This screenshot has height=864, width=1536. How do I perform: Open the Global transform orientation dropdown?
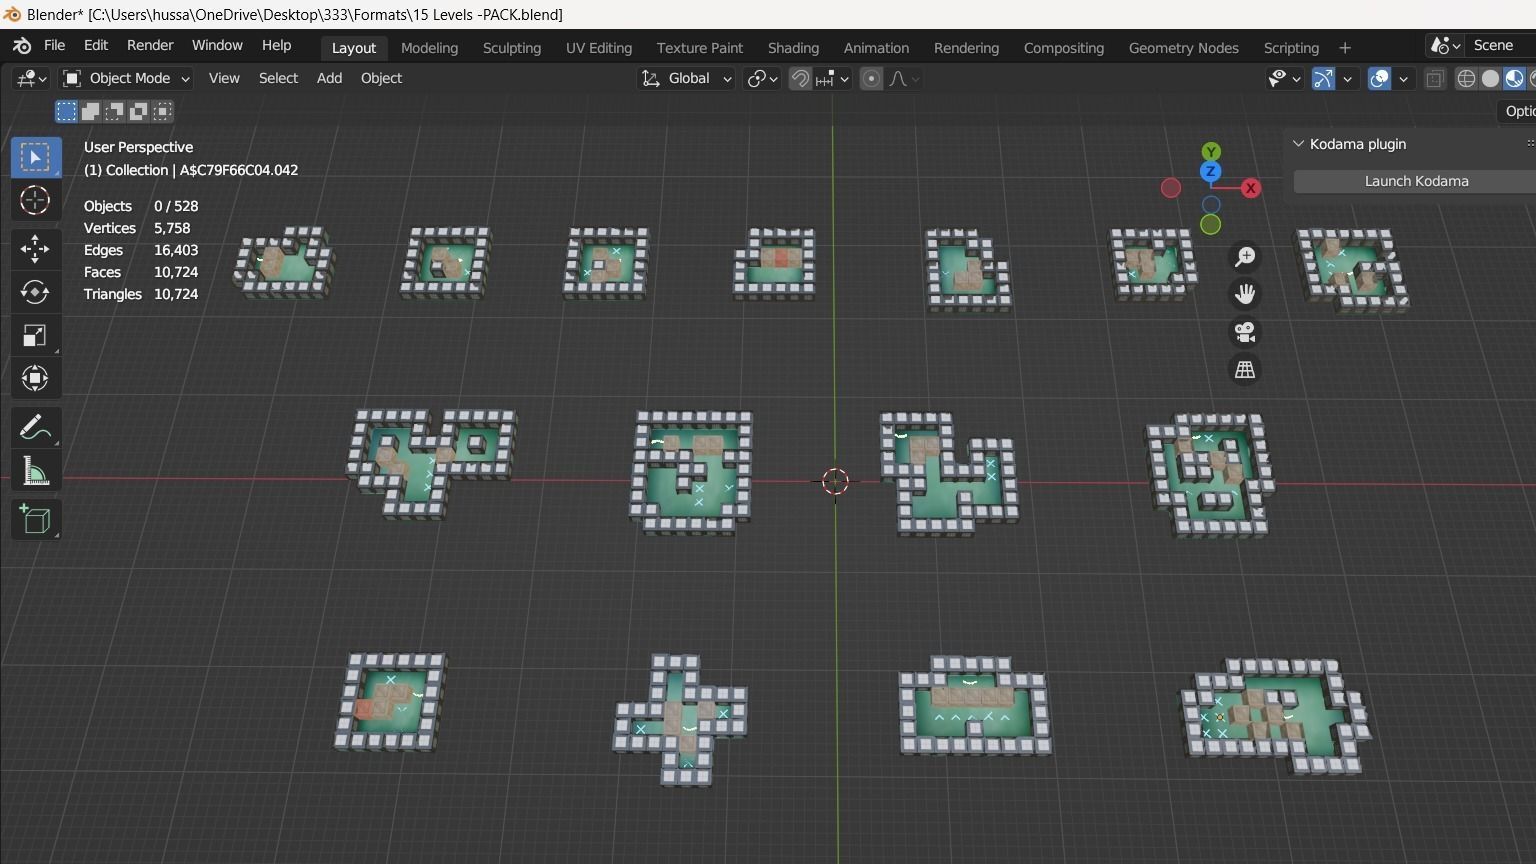(686, 79)
